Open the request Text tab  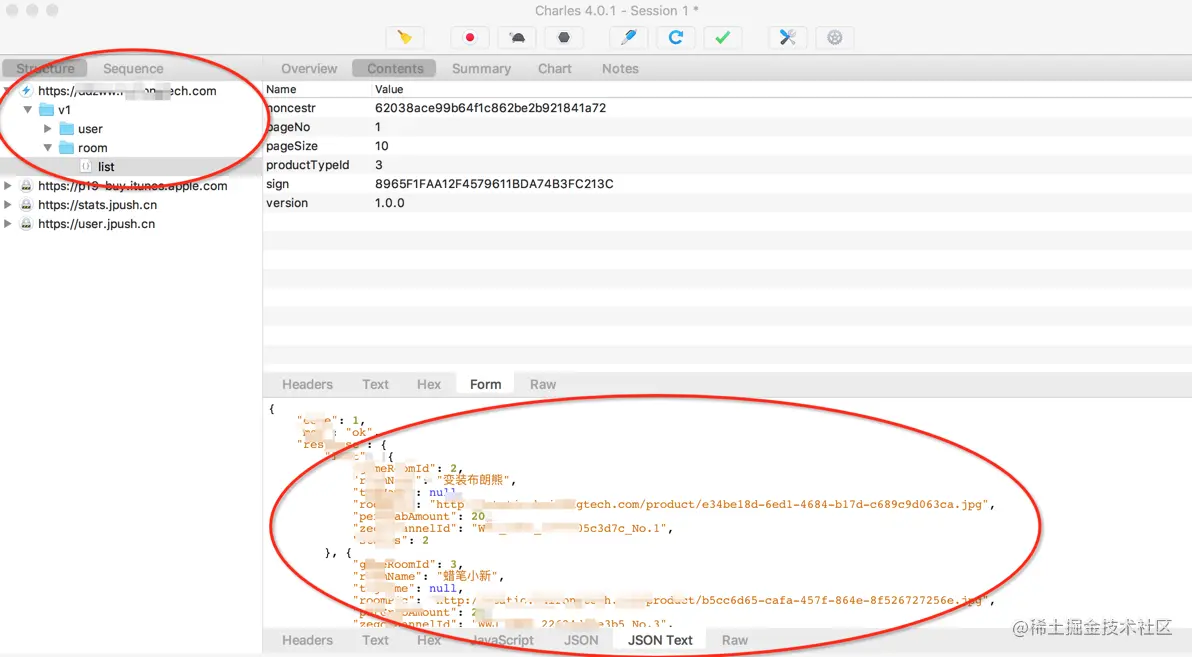click(375, 384)
